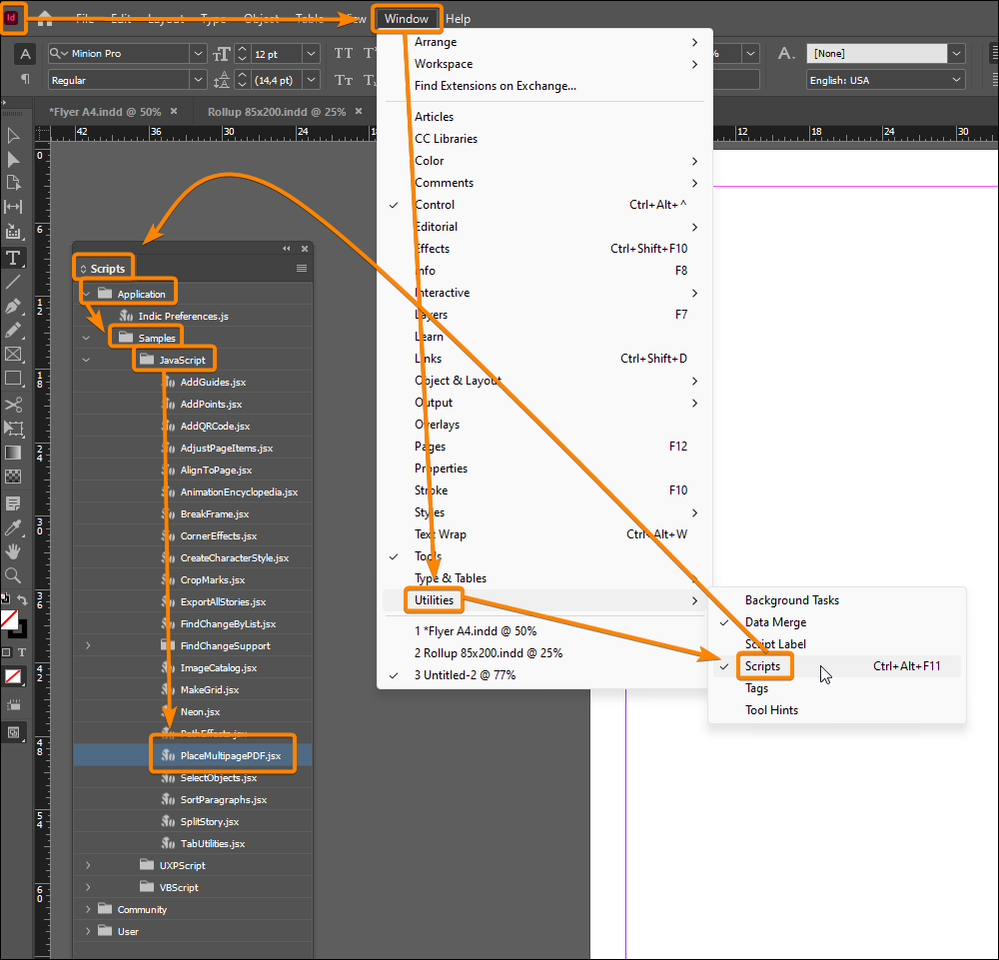The image size is (999, 960).
Task: Open the 12 pt font size dropdown
Action: pos(311,54)
